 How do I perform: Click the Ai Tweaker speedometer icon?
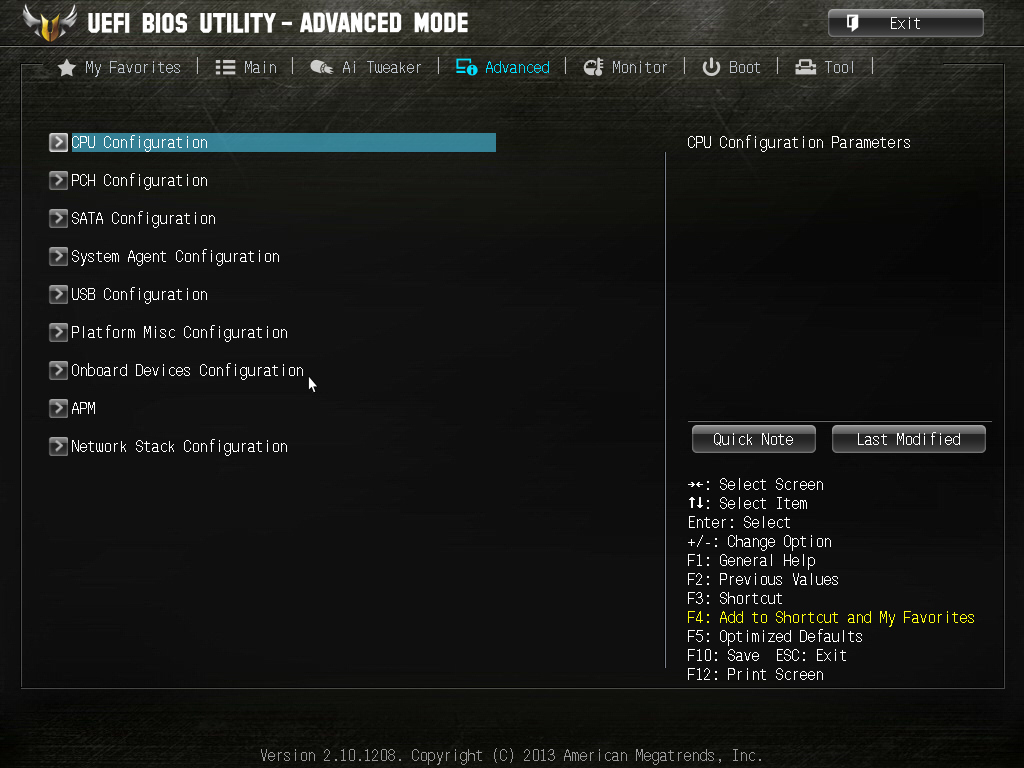[x=321, y=67]
